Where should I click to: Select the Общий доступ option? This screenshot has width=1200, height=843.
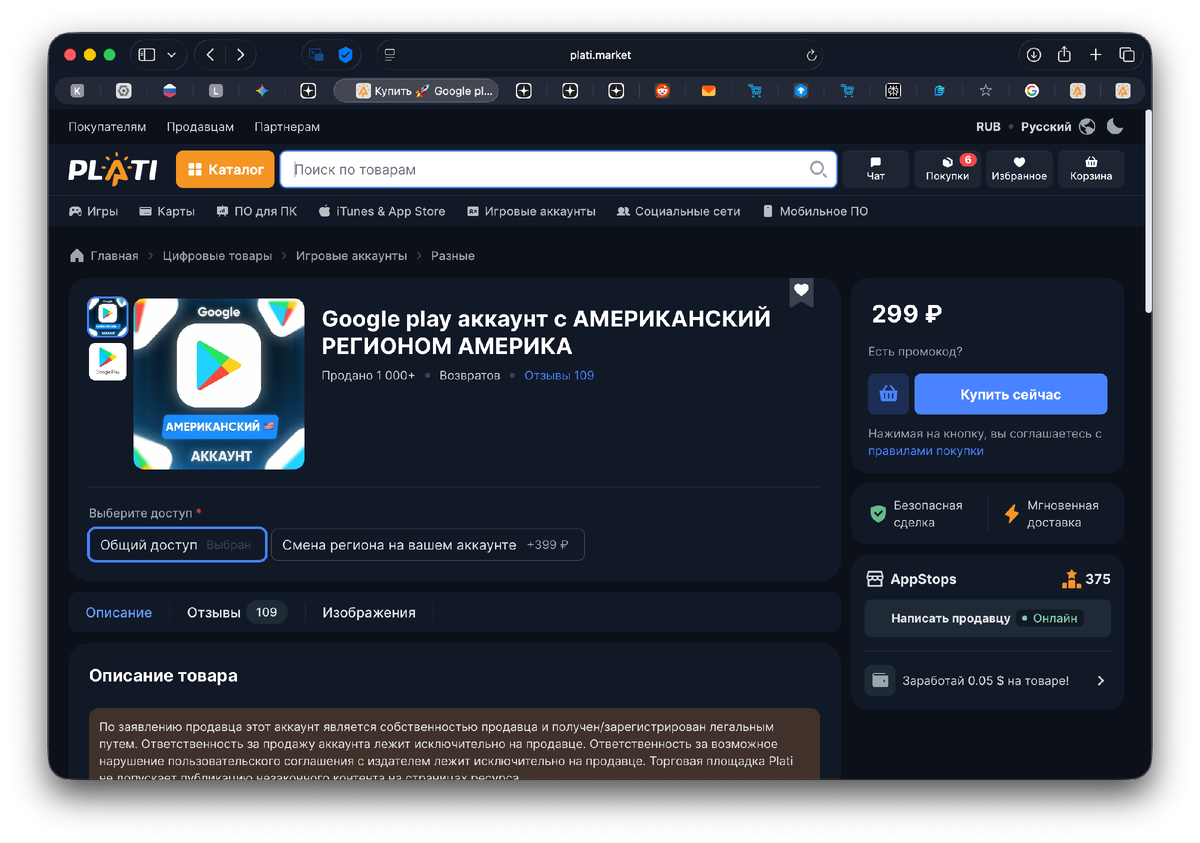pyautogui.click(x=177, y=545)
